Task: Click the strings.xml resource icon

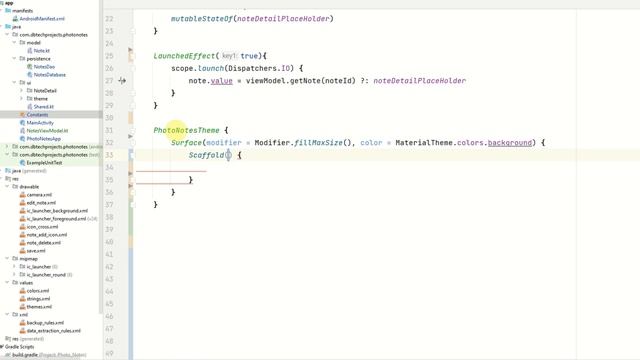Action: point(23,298)
